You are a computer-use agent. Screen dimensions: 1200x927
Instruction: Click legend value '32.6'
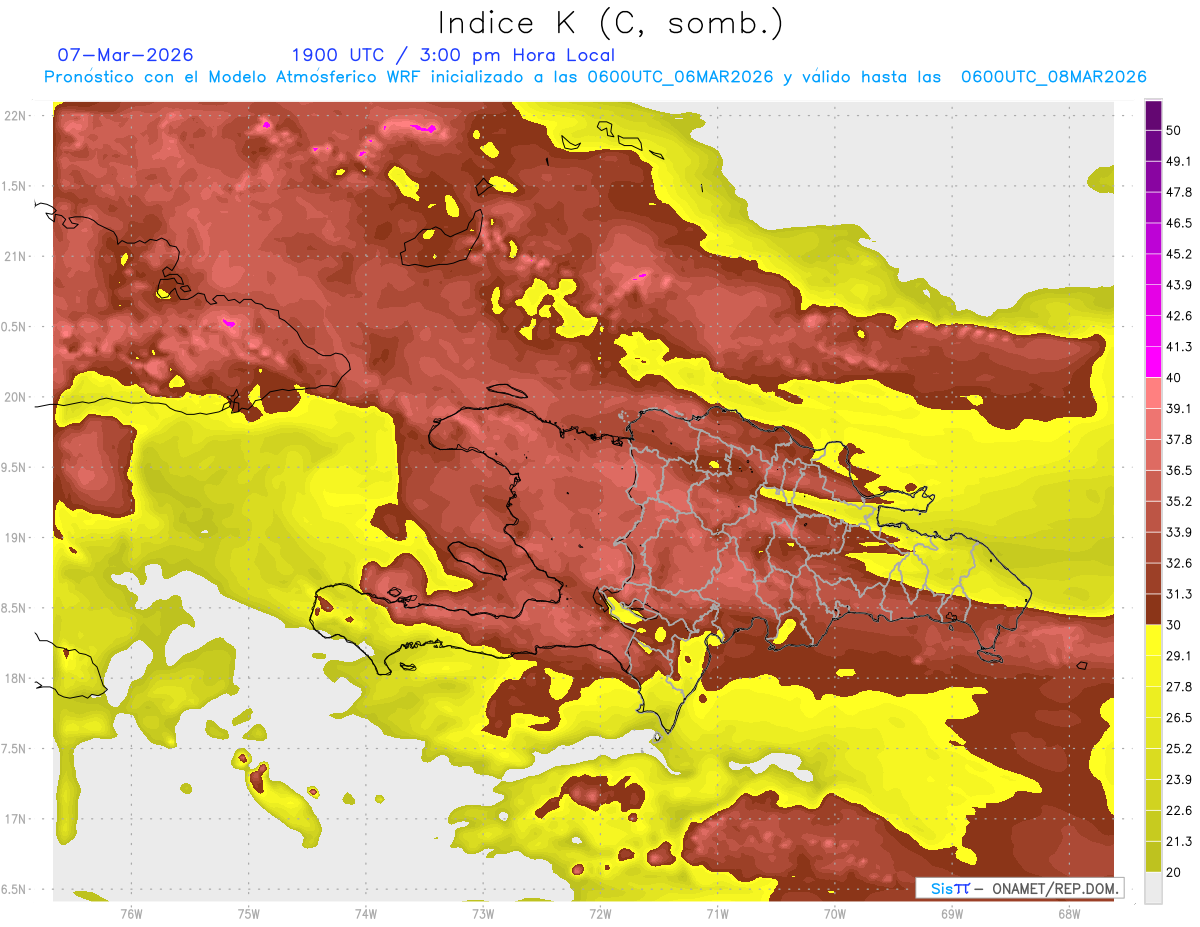pos(1180,563)
